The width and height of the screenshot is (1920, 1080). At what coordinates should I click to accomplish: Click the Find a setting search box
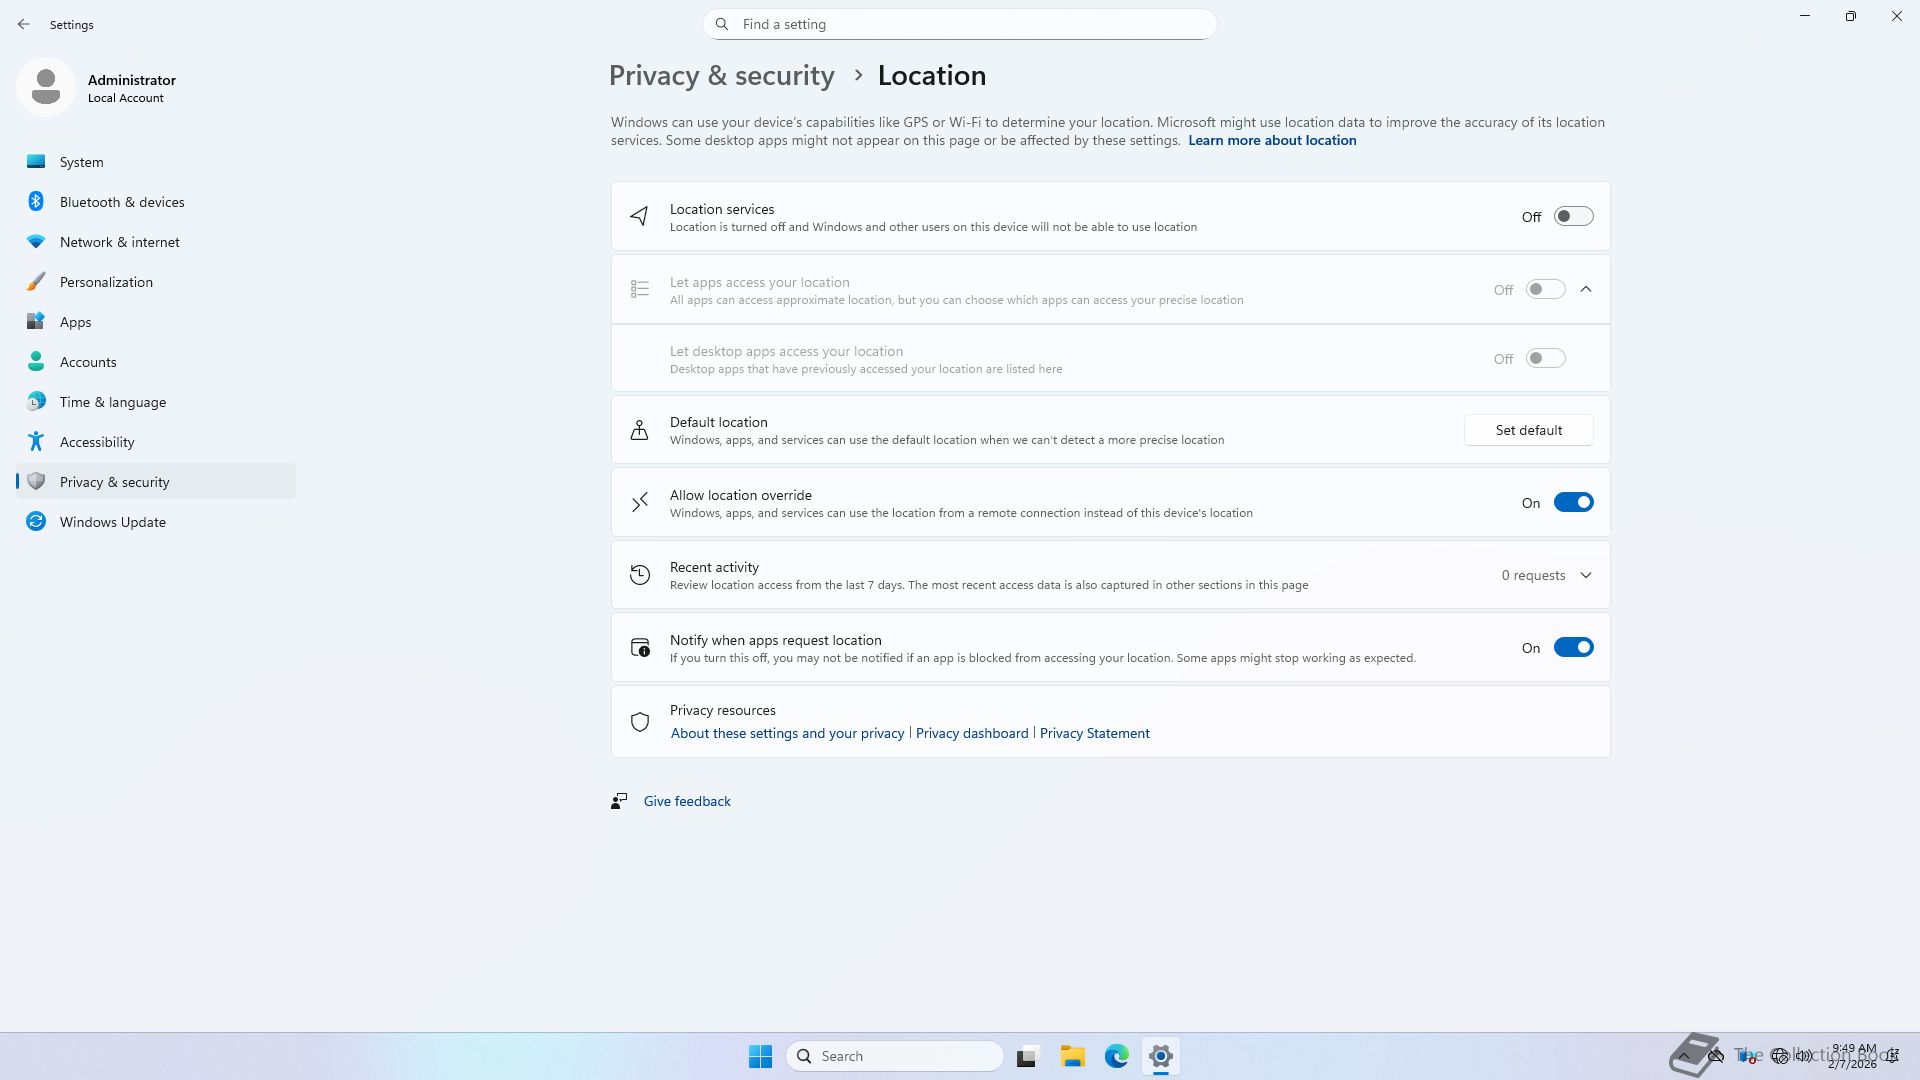960,24
